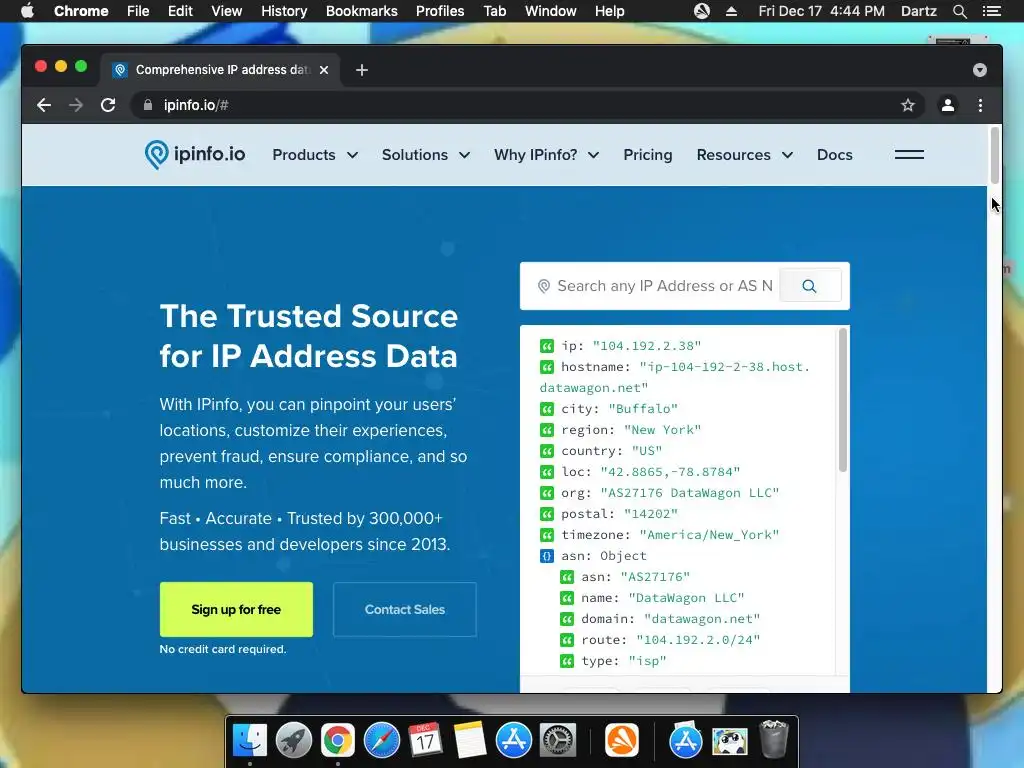Screen dimensions: 1024x768
Task: Open the Edit menu in the menu bar
Action: pos(180,11)
